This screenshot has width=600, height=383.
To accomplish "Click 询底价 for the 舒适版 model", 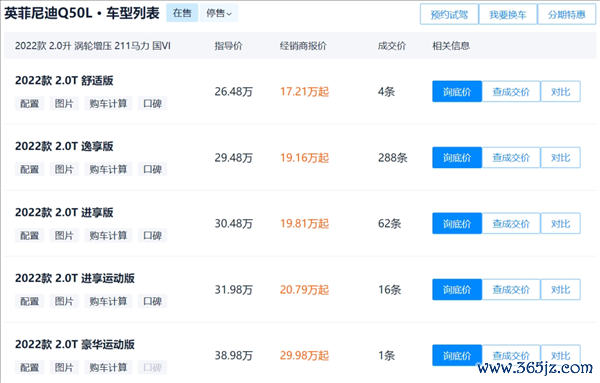I will [x=457, y=91].
